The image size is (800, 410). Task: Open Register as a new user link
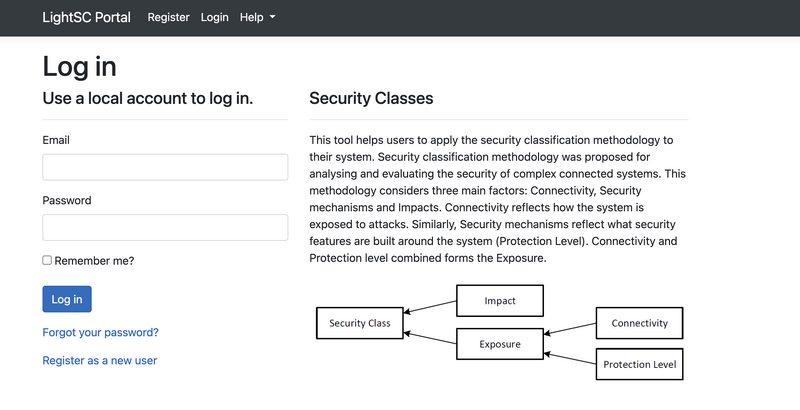99,361
